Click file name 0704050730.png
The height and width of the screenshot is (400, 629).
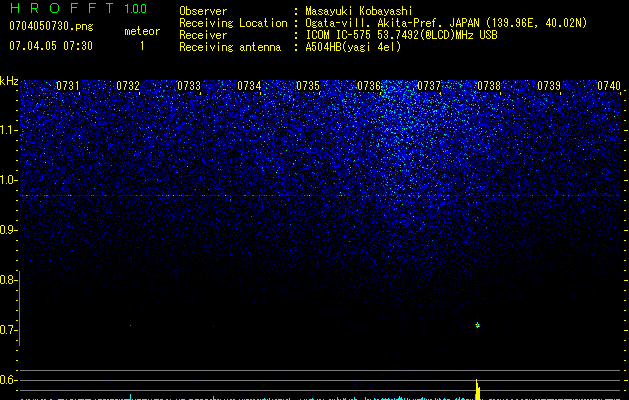pos(51,27)
